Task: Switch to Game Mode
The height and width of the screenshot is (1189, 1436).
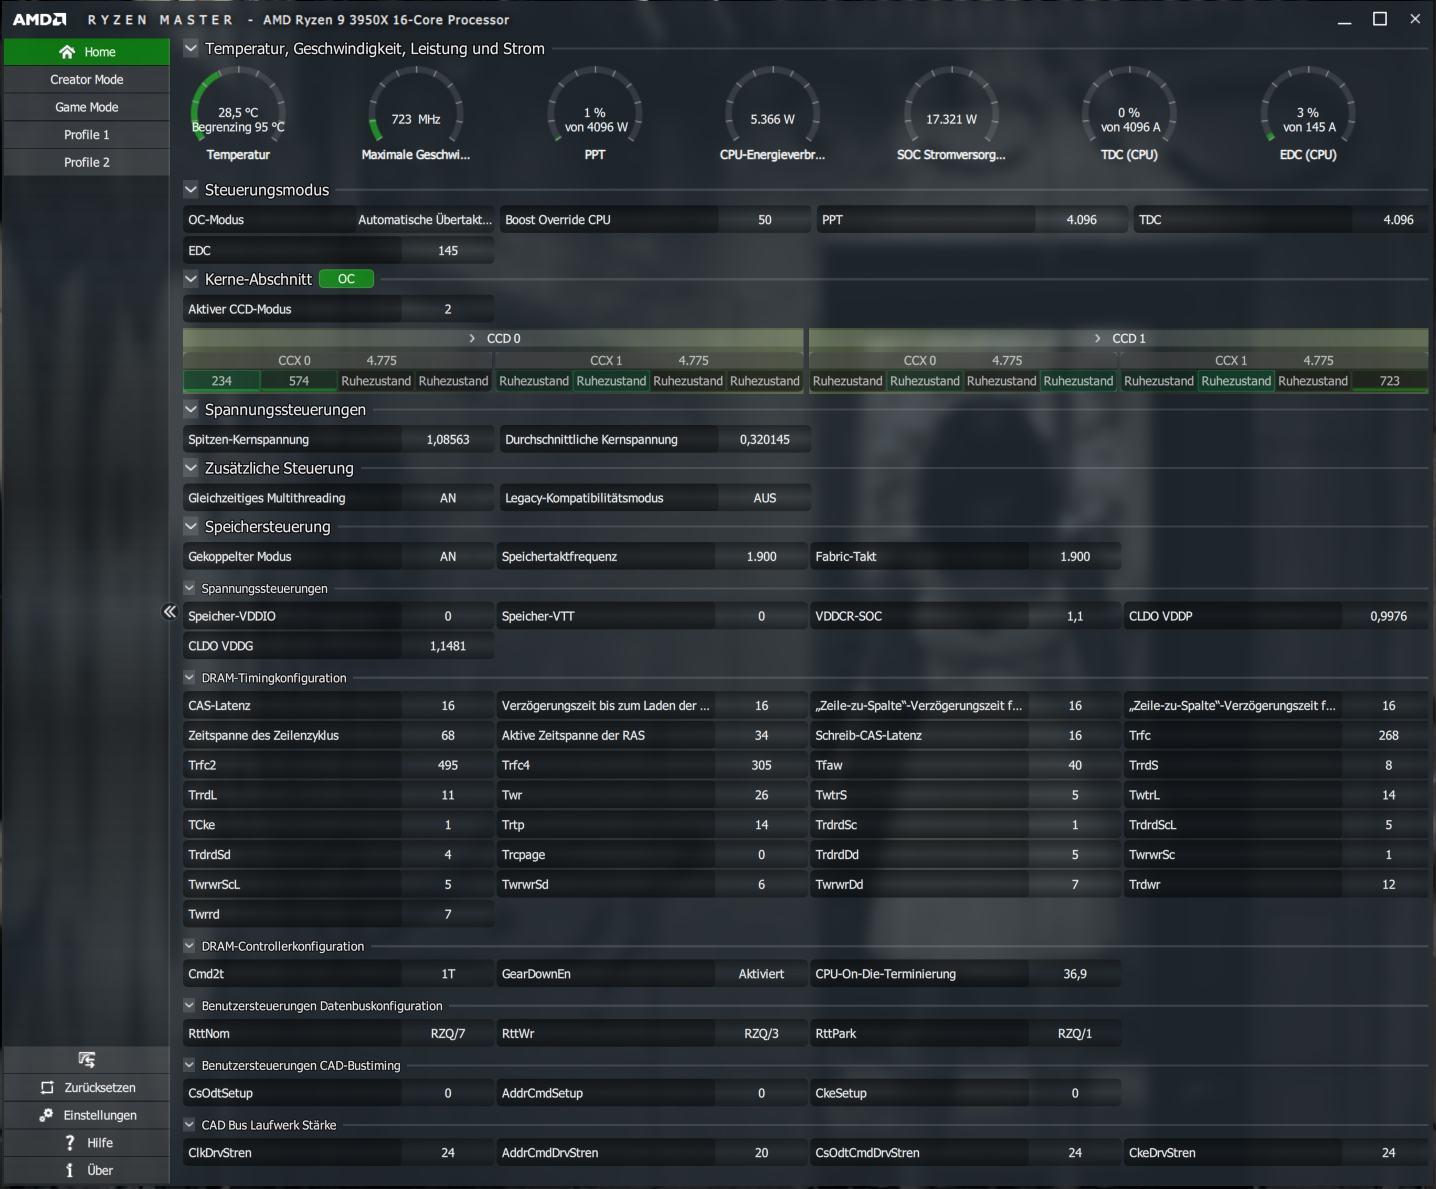Action: pyautogui.click(x=87, y=107)
